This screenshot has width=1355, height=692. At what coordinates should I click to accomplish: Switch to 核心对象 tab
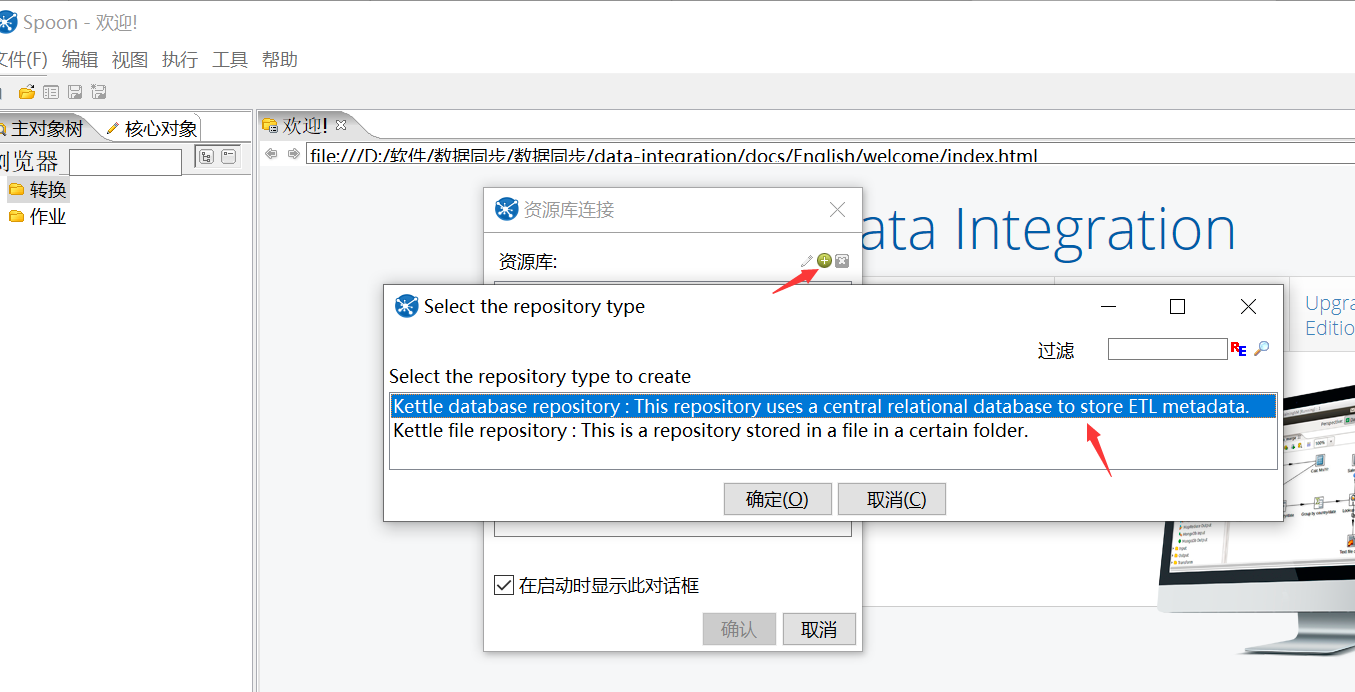(x=152, y=128)
